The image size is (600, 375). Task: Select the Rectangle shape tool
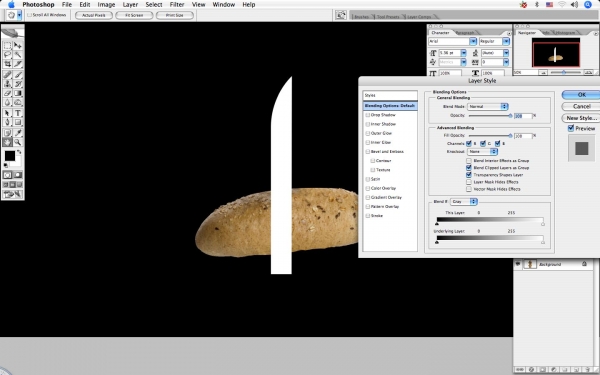tap(18, 122)
